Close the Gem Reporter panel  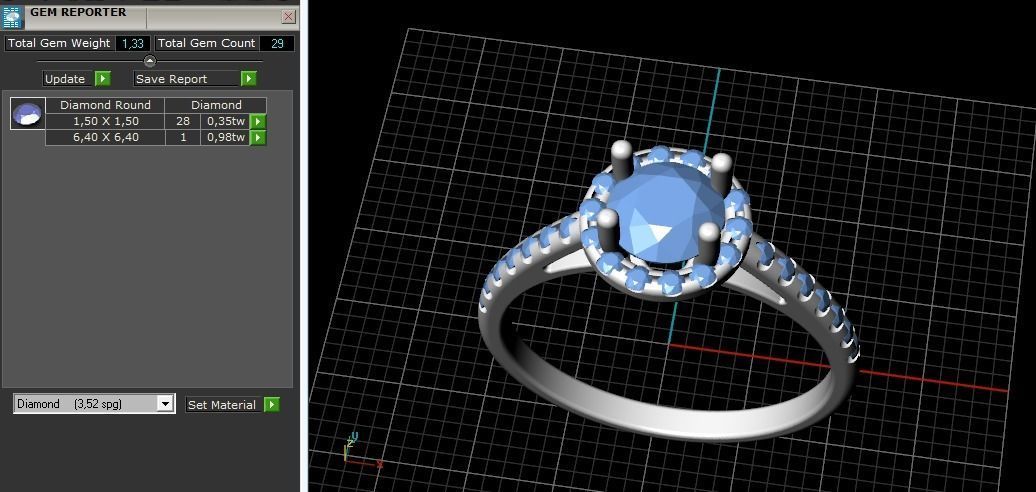pyautogui.click(x=288, y=17)
